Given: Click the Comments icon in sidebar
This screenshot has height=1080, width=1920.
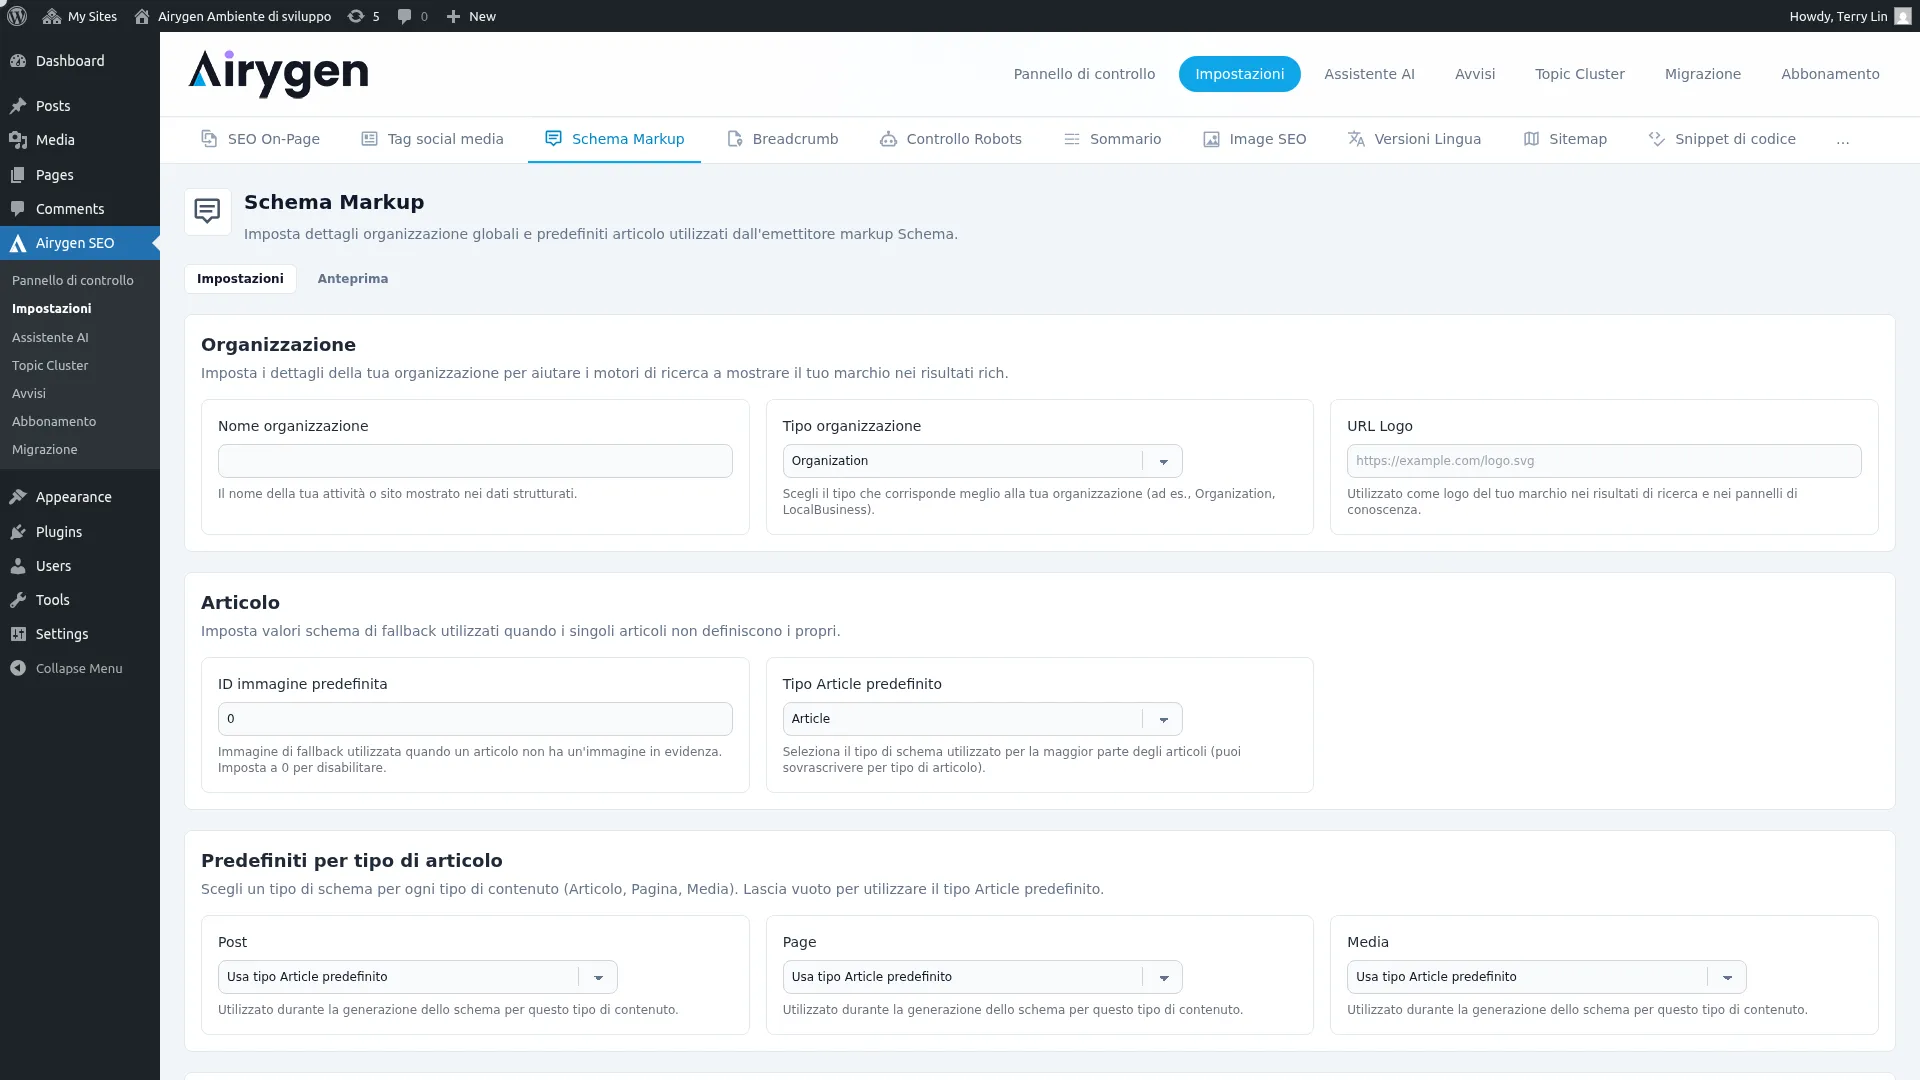Looking at the screenshot, I should click(18, 209).
